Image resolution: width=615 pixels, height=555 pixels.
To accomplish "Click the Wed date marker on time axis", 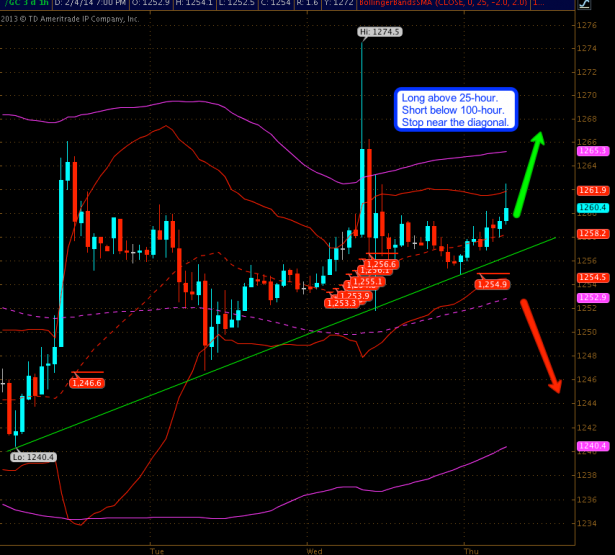I will click(314, 550).
